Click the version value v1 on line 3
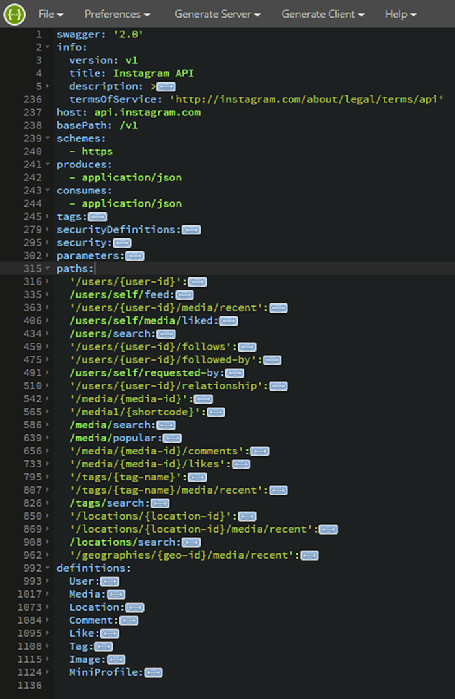This screenshot has height=699, width=455. click(131, 60)
